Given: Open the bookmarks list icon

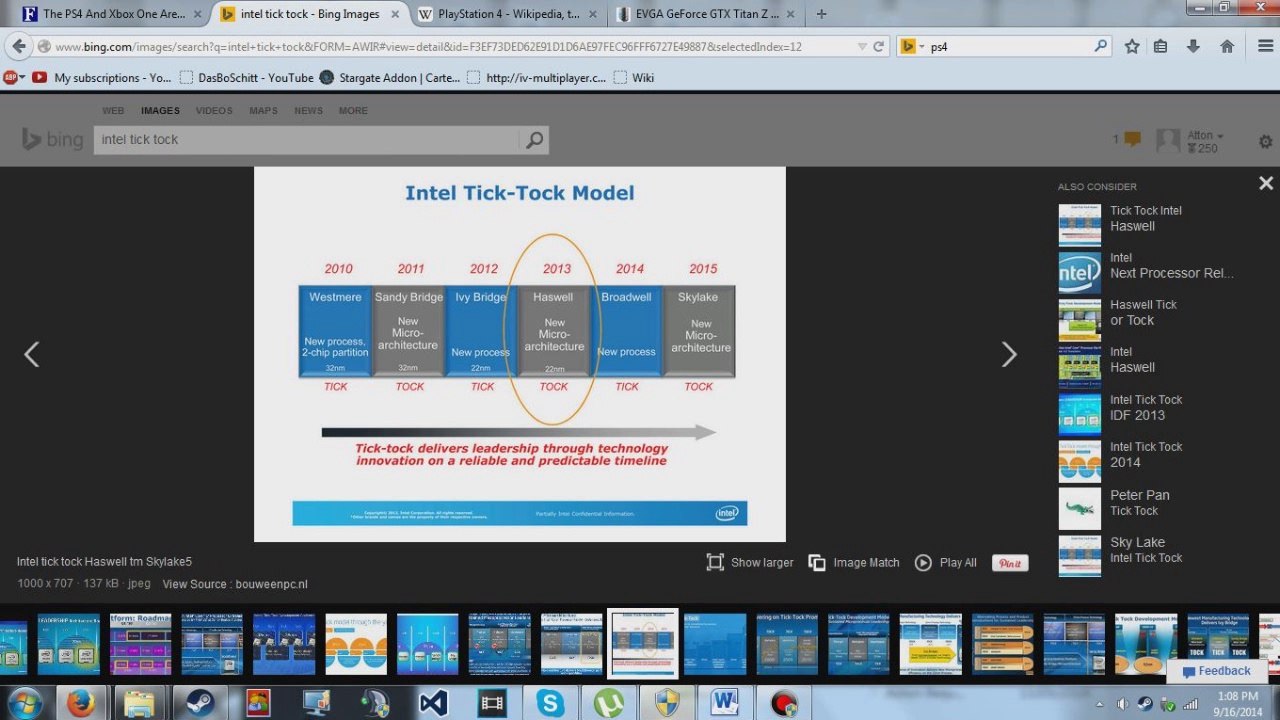Looking at the screenshot, I should click(1161, 46).
